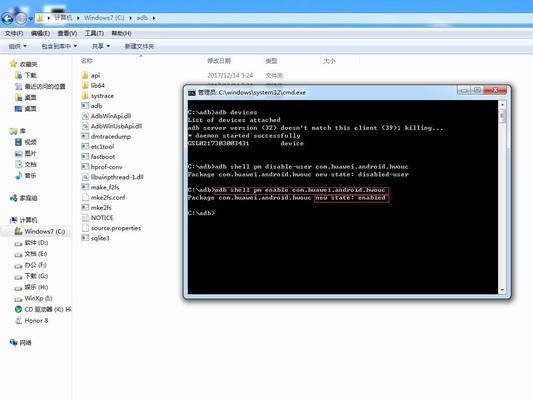Click the 新建文件夹 button

point(139,46)
